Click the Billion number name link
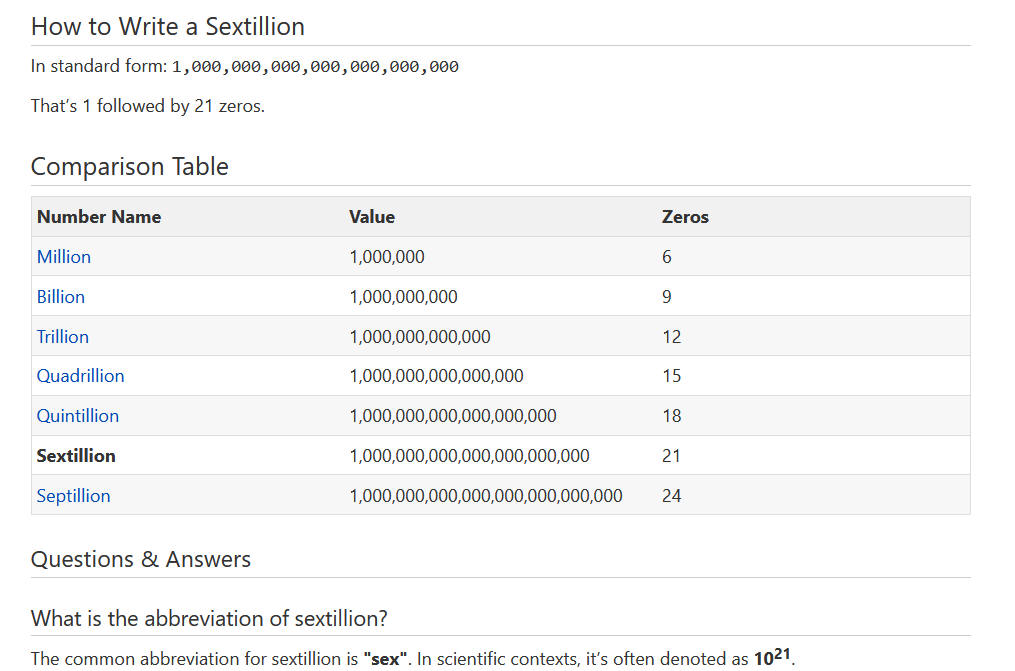Screen dimensions: 1015x671 (x=61, y=297)
